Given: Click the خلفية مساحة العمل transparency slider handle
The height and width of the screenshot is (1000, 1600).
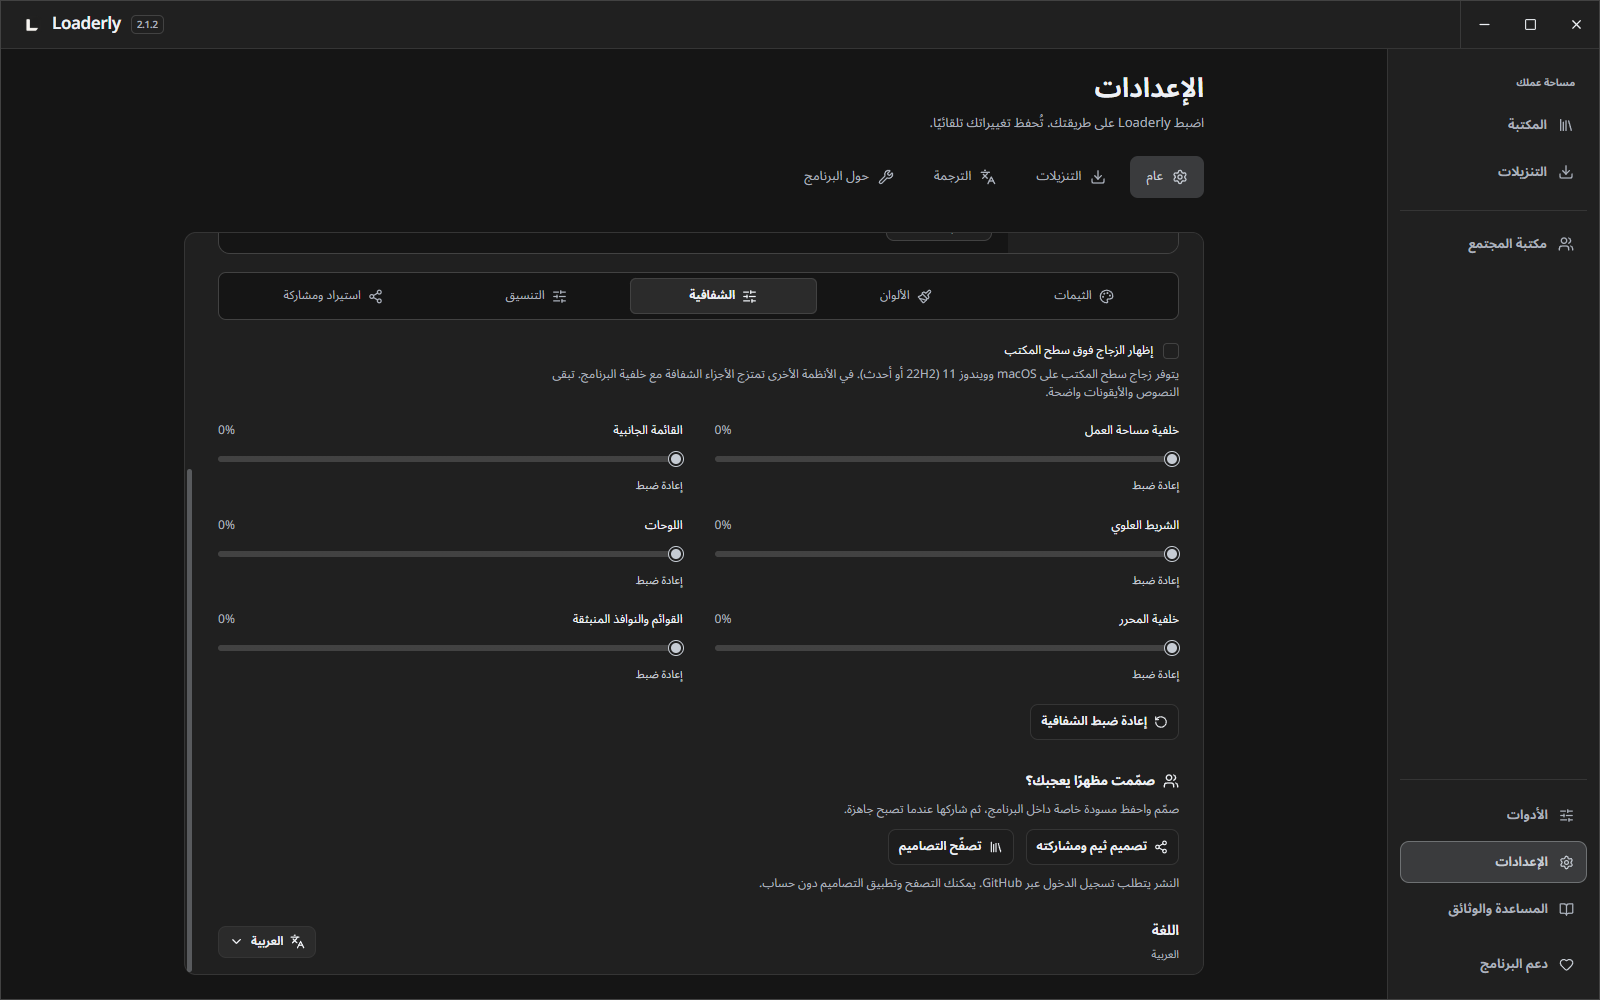Looking at the screenshot, I should click(x=1172, y=459).
